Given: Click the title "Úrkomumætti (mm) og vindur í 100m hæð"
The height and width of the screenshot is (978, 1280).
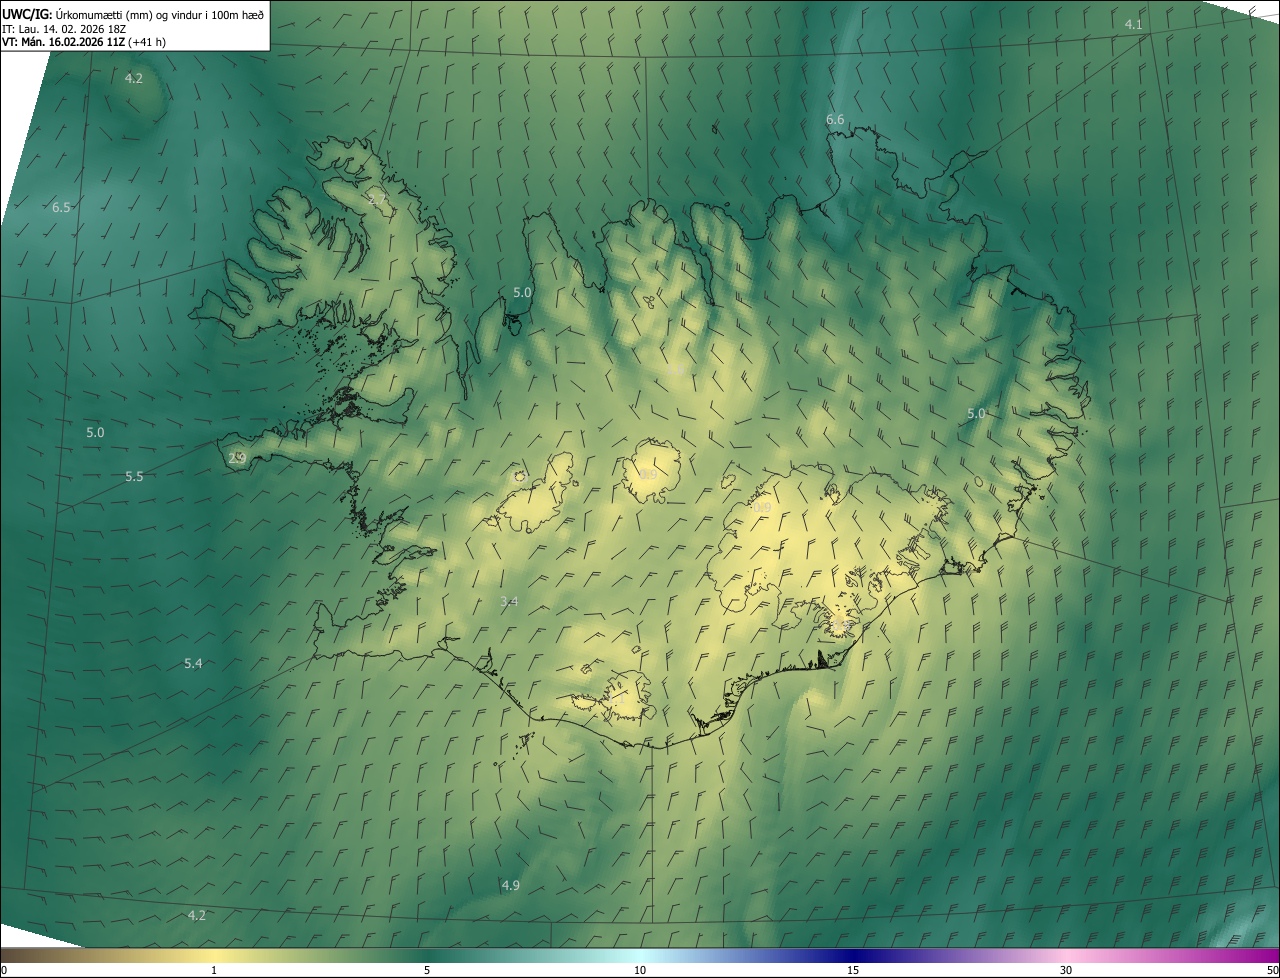Looking at the screenshot, I should click(161, 14).
